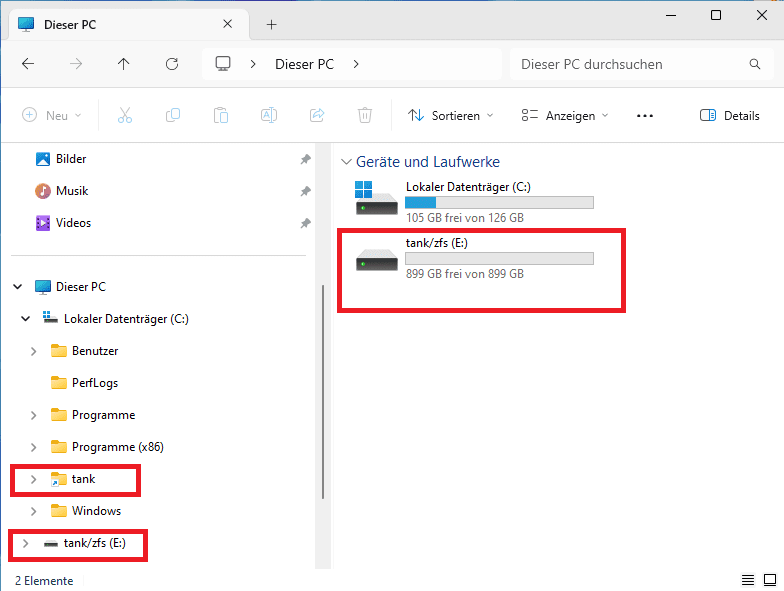Viewport: 784px width, 591px height.
Task: Click the C: drive usage bar
Action: coord(499,202)
